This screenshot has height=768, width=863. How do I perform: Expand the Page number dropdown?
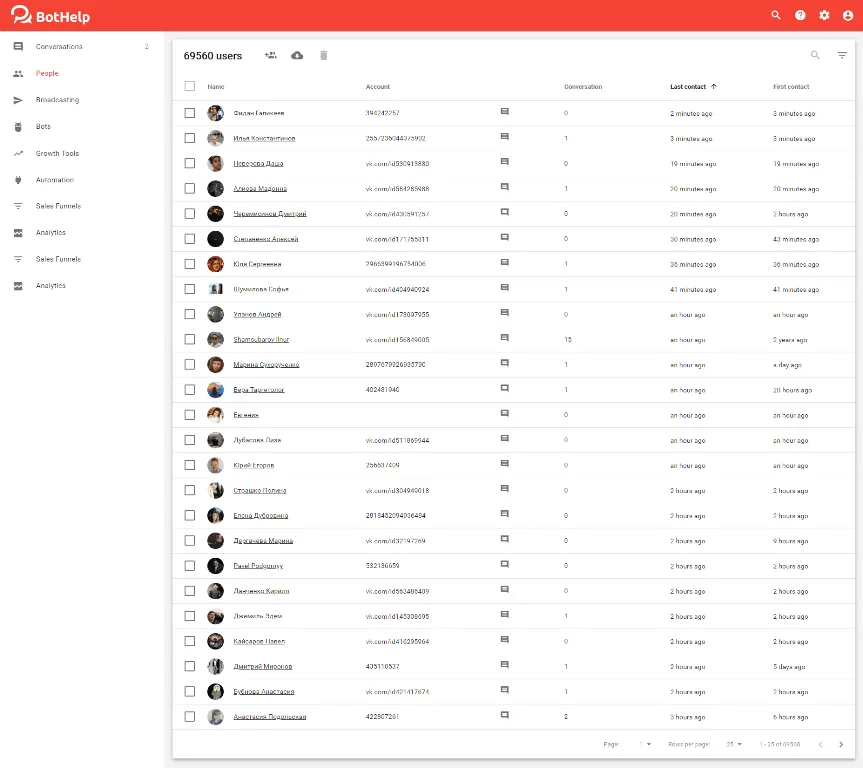coord(645,744)
